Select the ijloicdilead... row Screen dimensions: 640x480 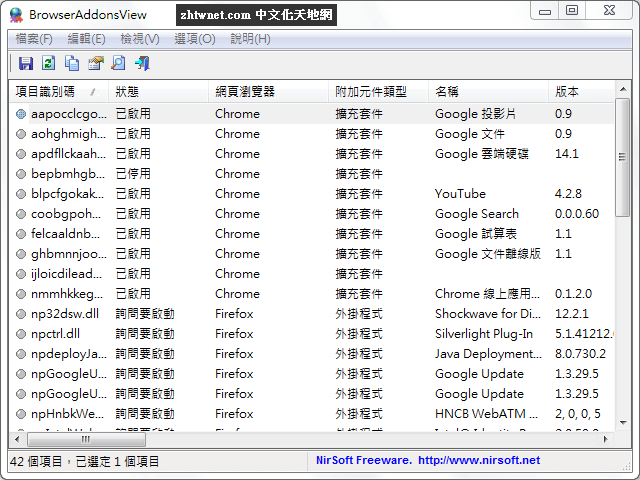[311, 274]
